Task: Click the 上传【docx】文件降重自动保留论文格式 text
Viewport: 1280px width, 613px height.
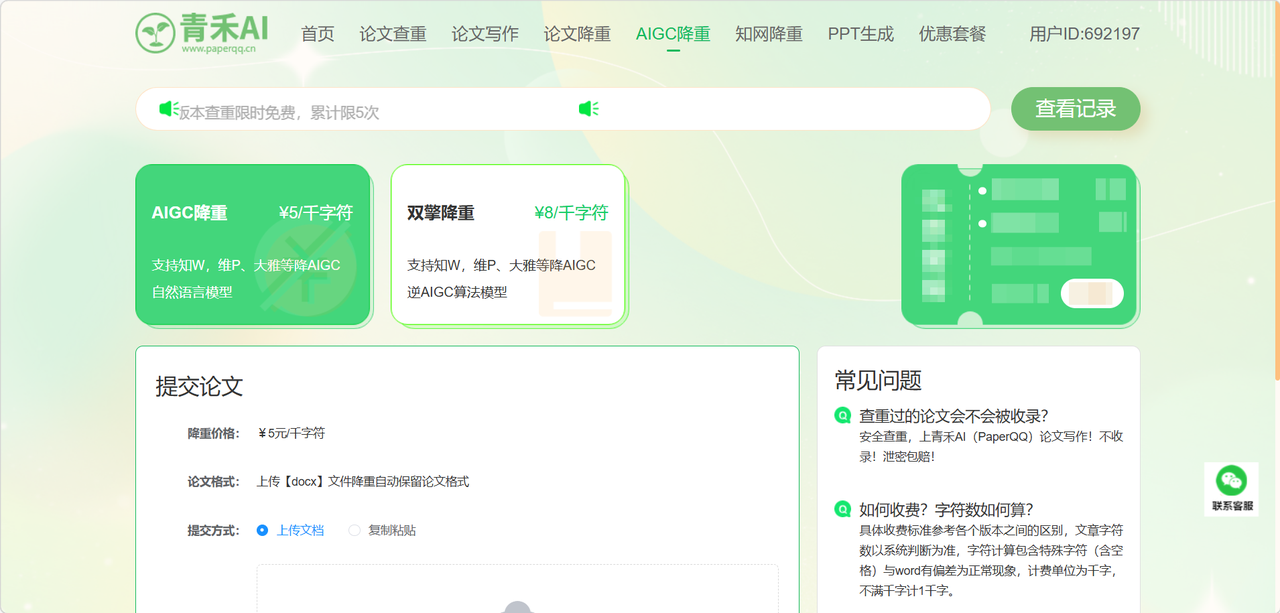Action: tap(363, 481)
